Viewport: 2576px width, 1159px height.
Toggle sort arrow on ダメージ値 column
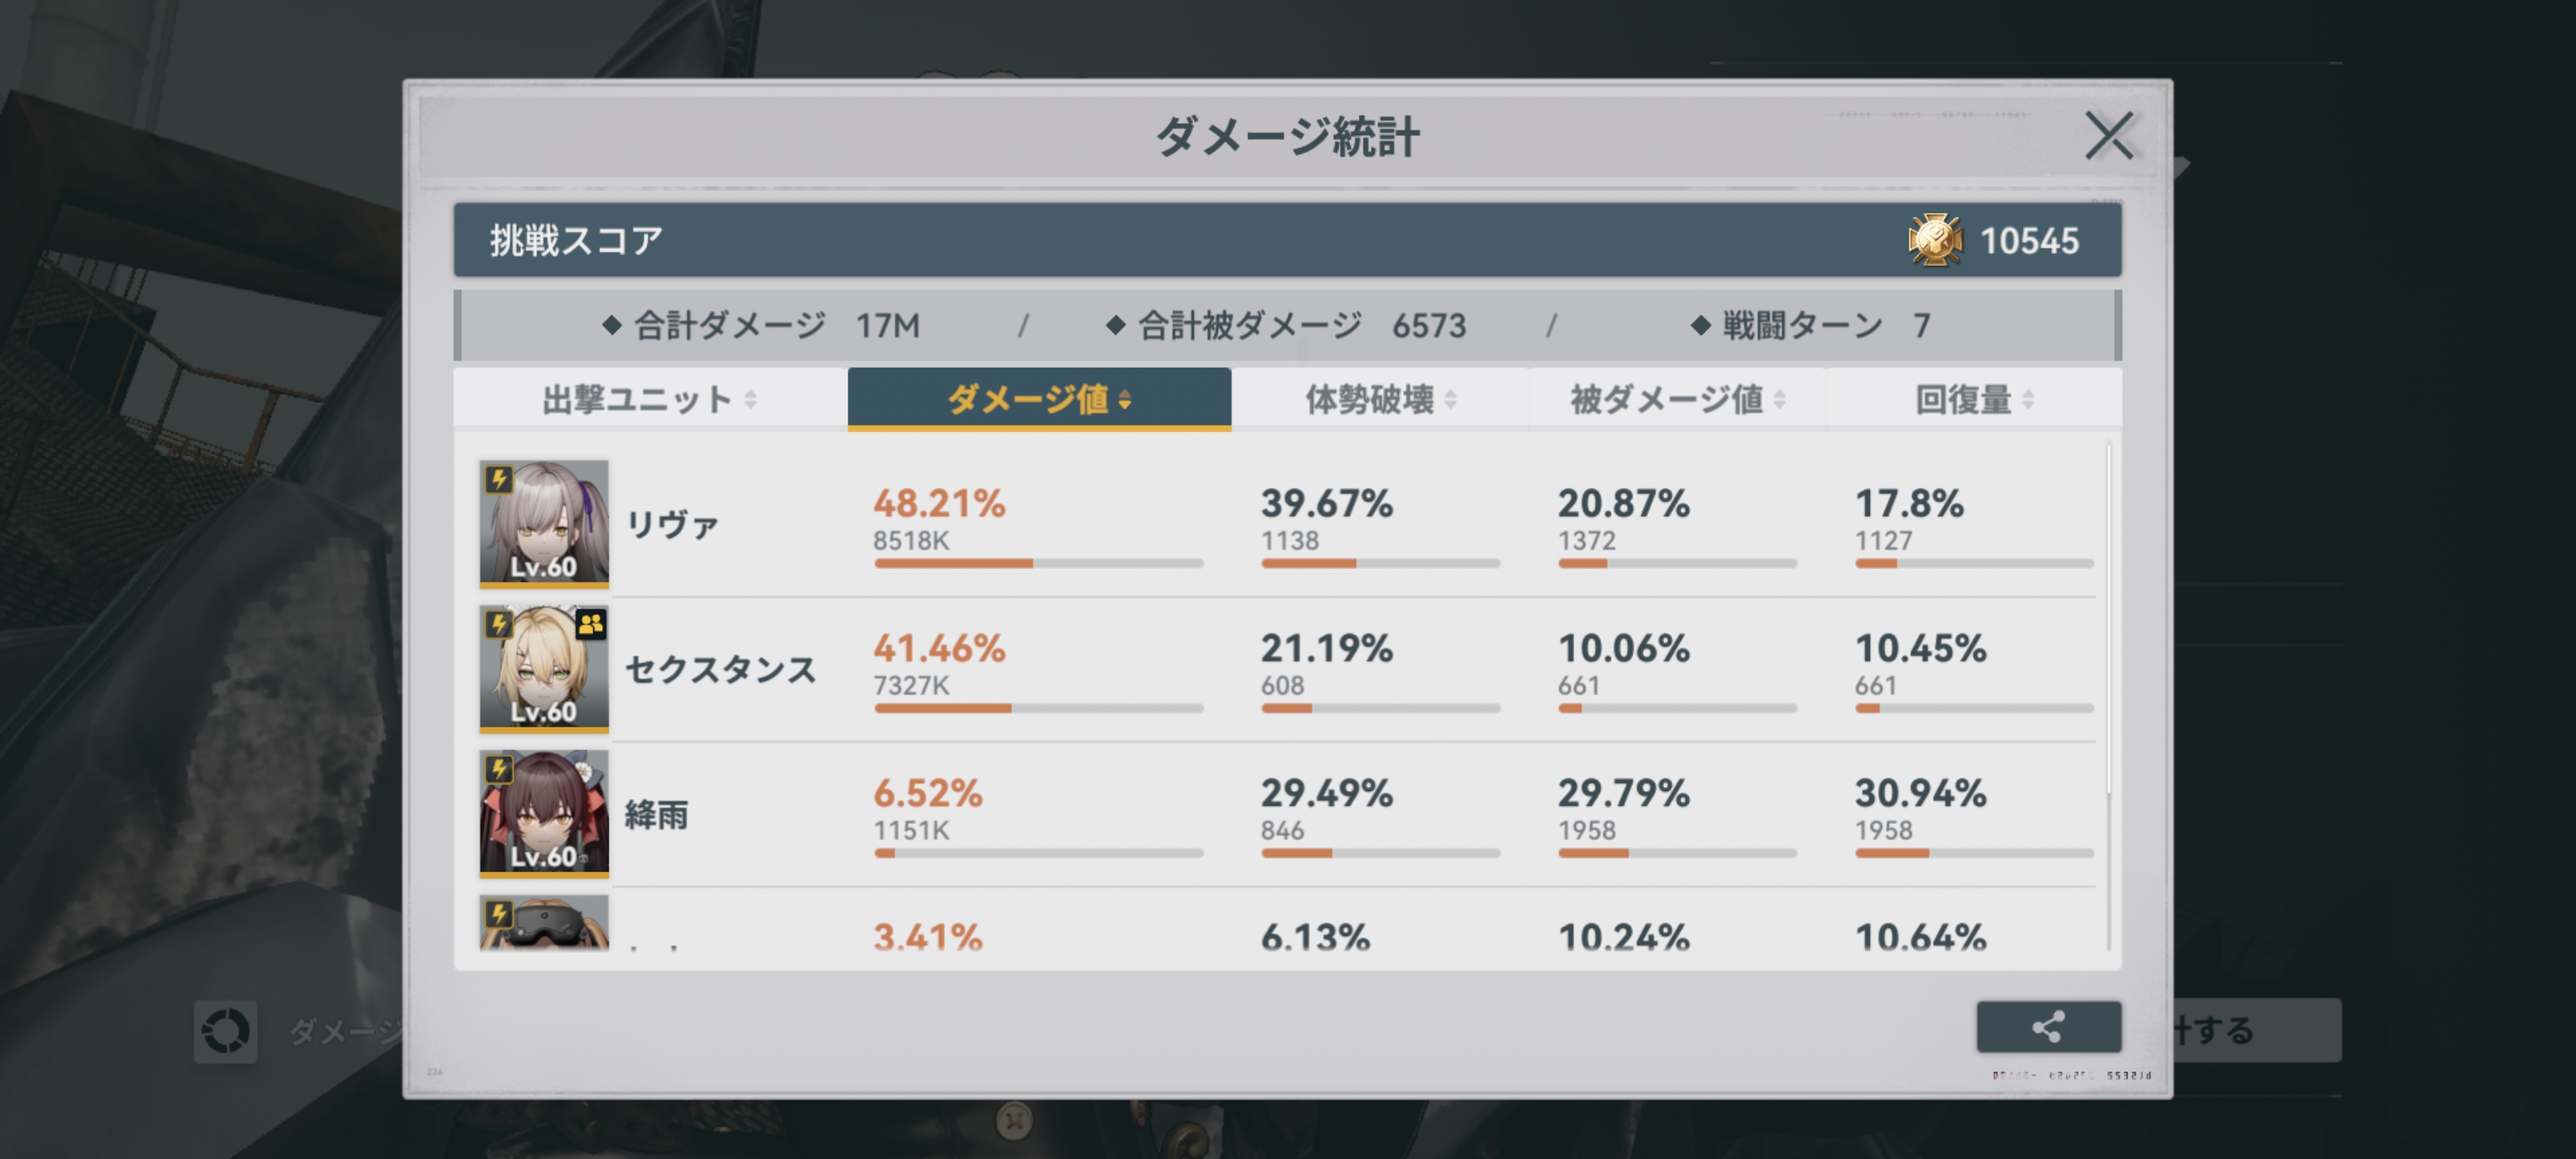click(1125, 400)
